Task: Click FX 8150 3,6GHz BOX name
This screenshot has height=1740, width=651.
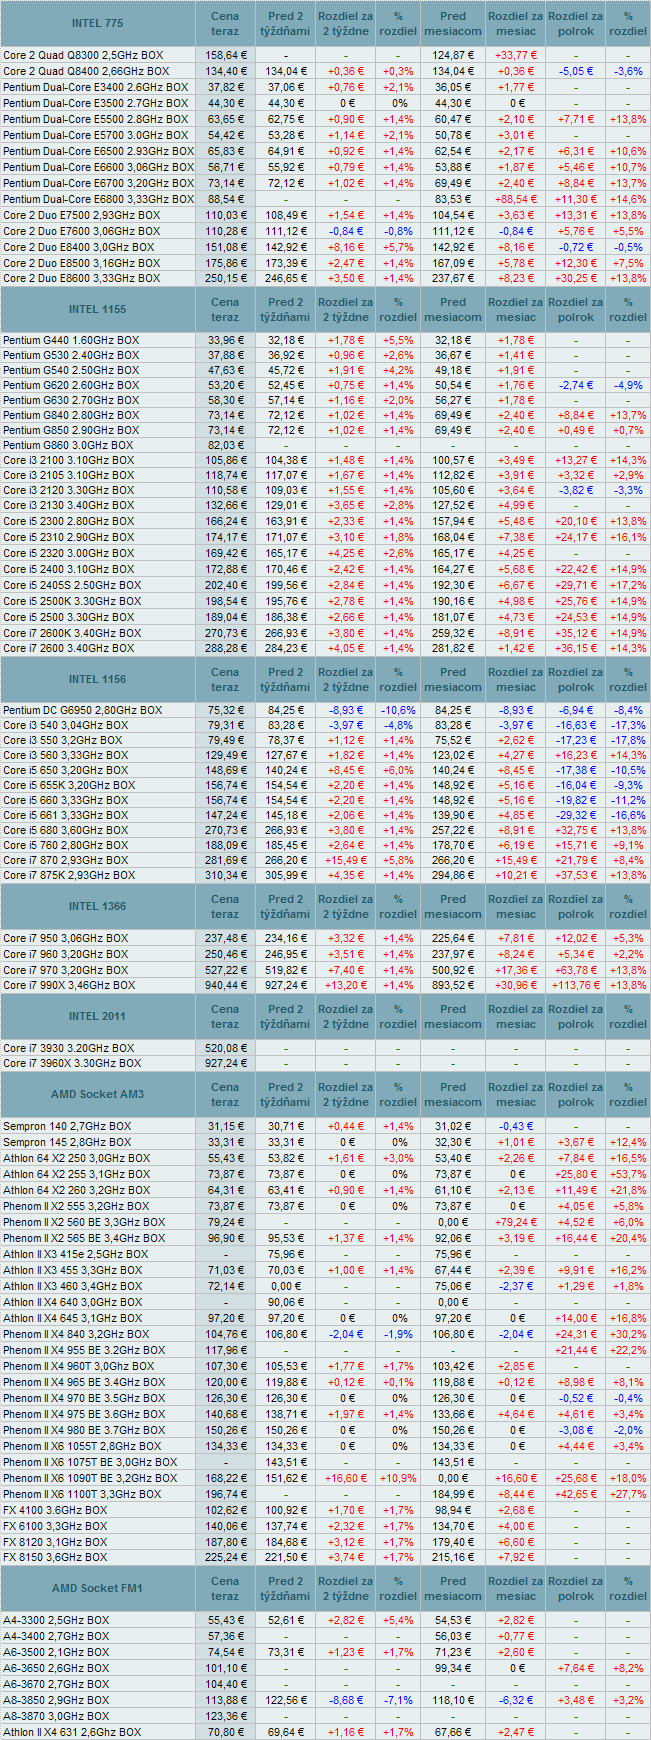Action: pos(55,1557)
